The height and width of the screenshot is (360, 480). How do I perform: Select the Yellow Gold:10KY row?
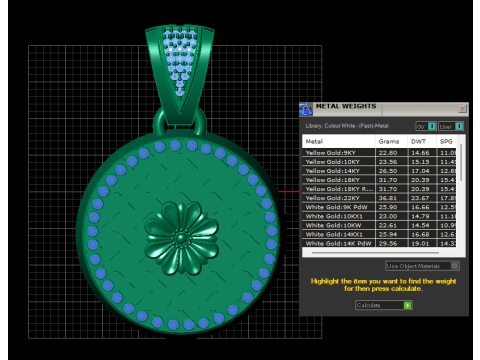click(x=379, y=162)
